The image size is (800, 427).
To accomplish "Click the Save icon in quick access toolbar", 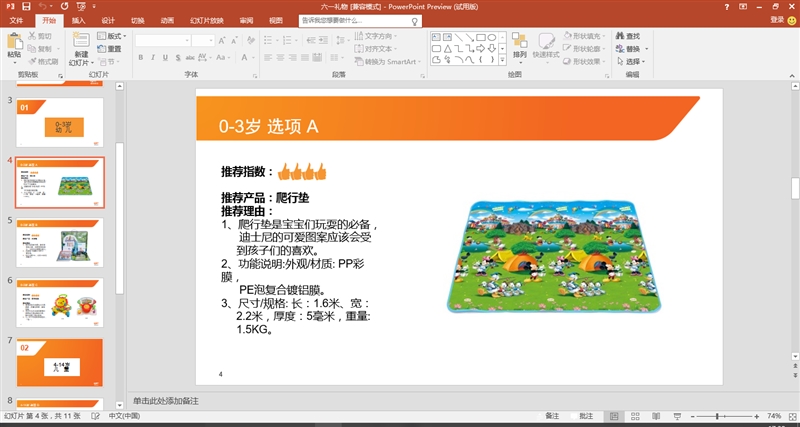I will pyautogui.click(x=27, y=6).
